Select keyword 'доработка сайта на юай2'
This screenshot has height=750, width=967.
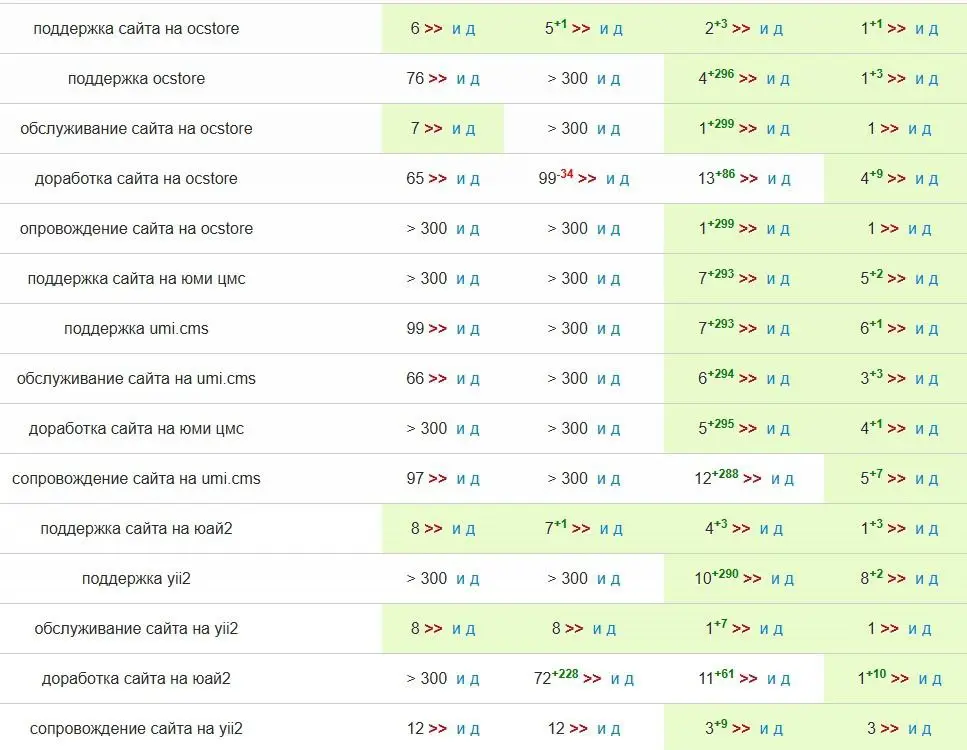[x=136, y=678]
